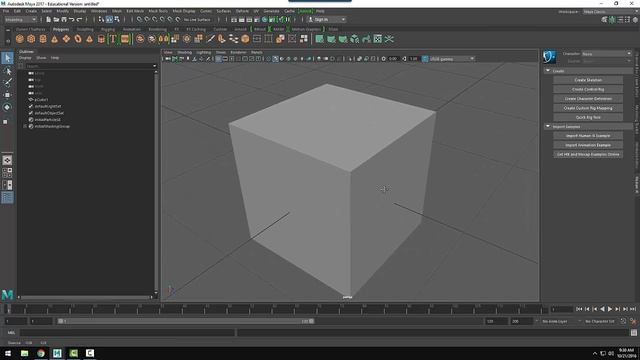Click the New Scene icon in status line
This screenshot has width=640, height=360.
[x=49, y=19]
